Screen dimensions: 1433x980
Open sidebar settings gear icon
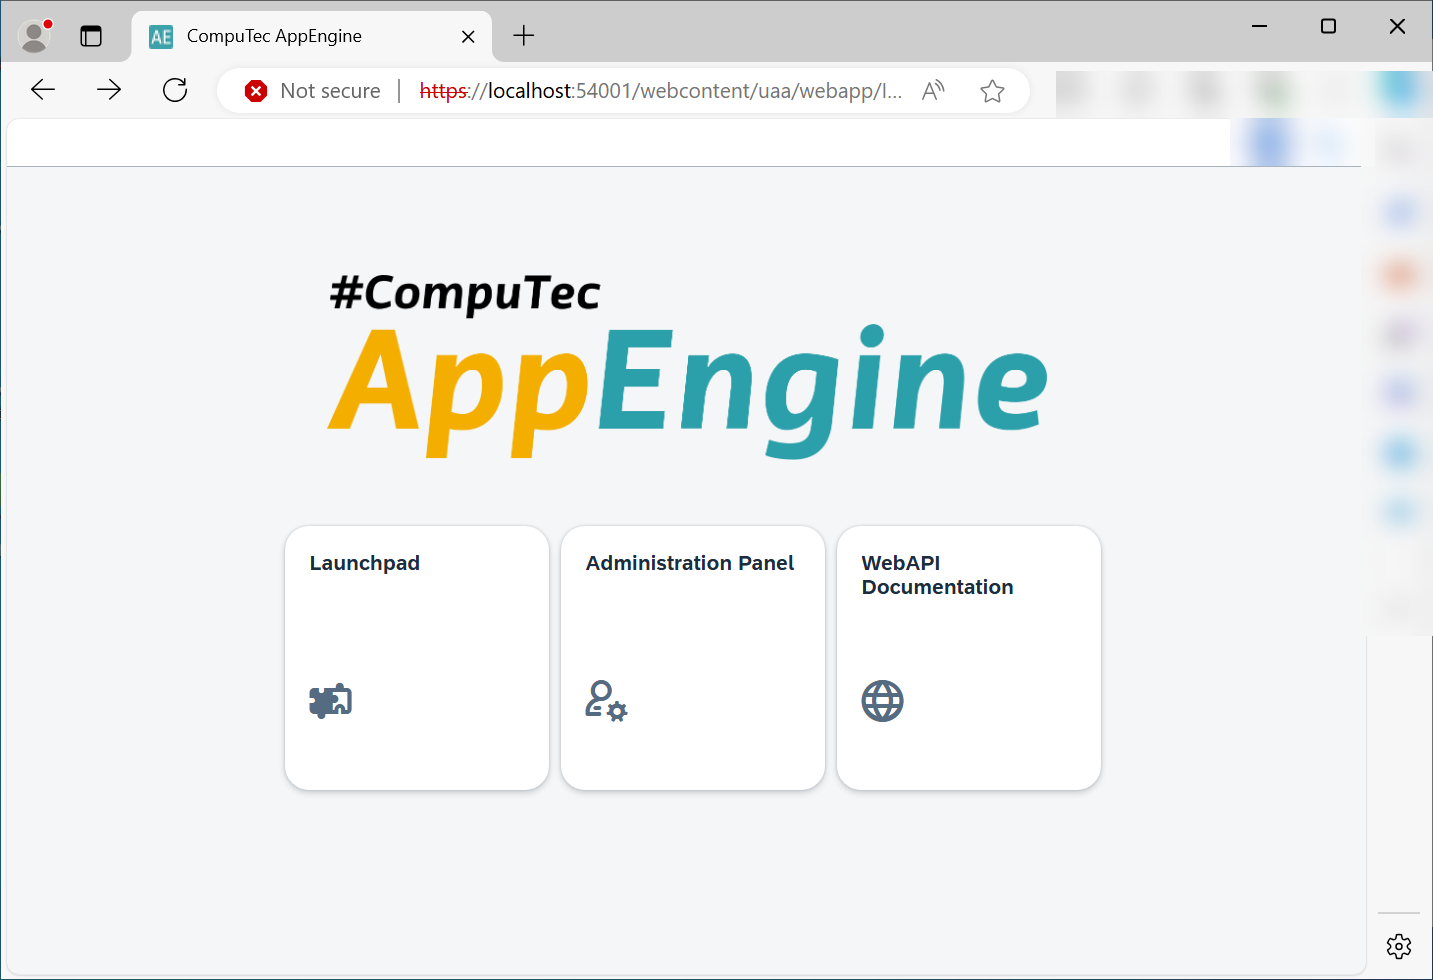pos(1399,946)
